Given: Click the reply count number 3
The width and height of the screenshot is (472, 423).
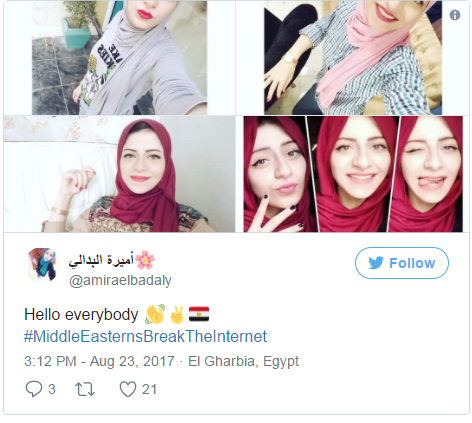Looking at the screenshot, I should point(52,389).
